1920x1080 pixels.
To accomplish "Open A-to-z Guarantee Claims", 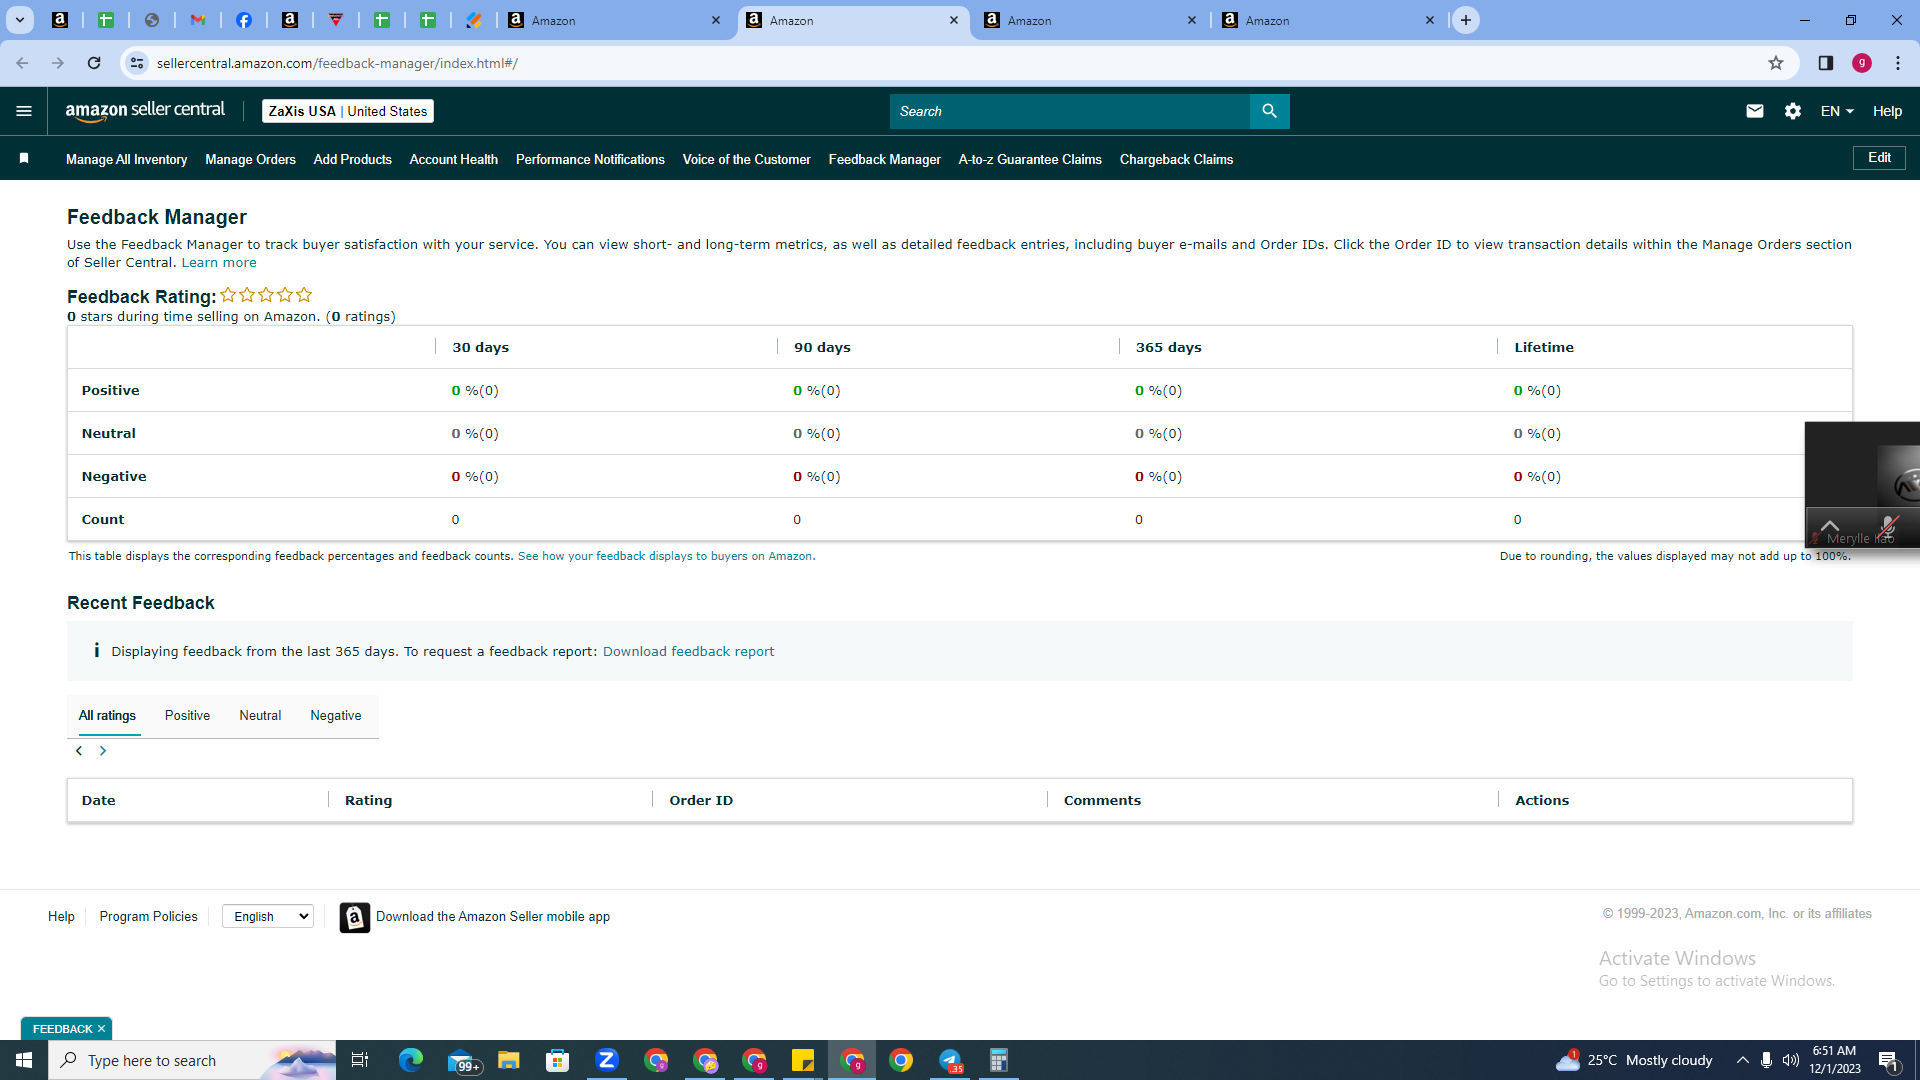I will click(x=1030, y=159).
